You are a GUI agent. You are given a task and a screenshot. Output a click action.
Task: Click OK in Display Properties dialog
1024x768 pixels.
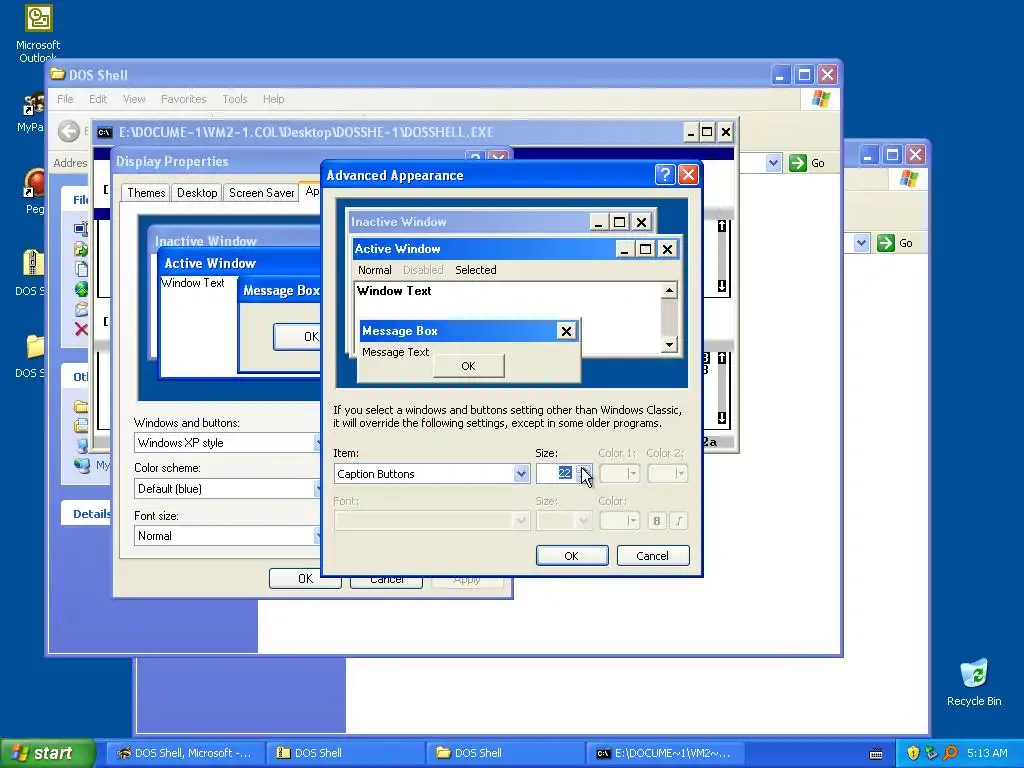(305, 579)
